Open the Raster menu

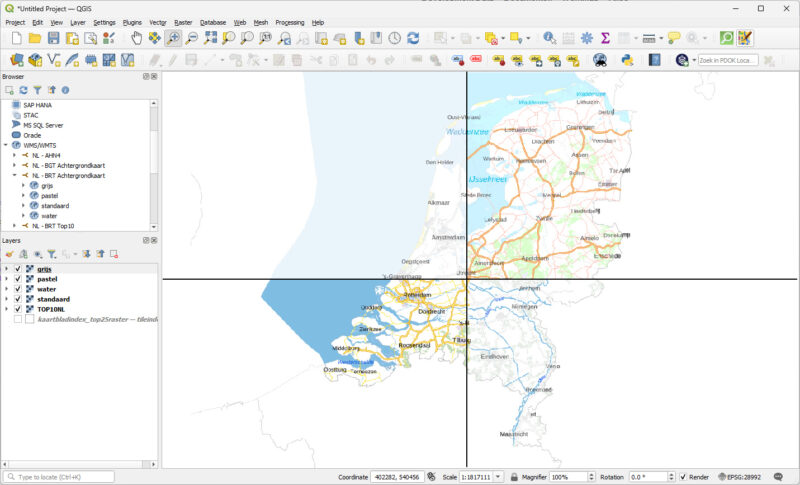183,22
